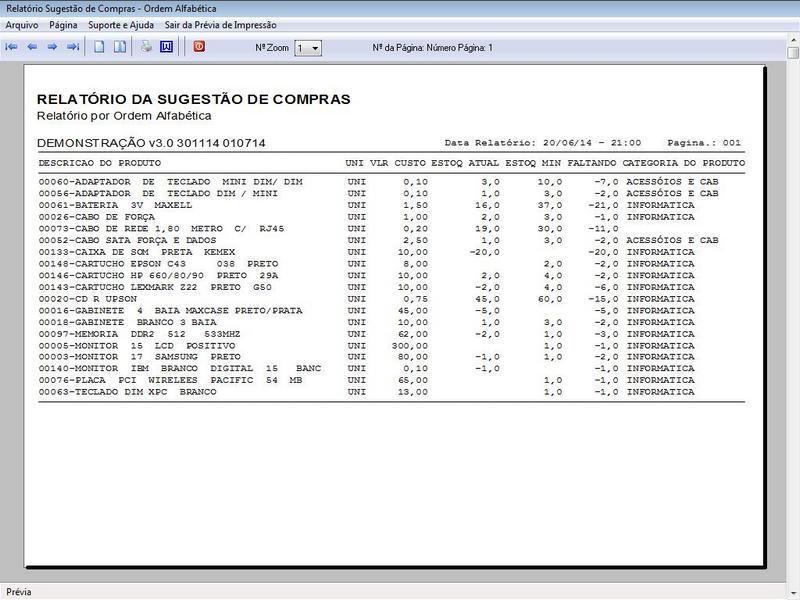Image resolution: width=800 pixels, height=600 pixels.
Task: Click VLR CUSTO column header
Action: (398, 163)
